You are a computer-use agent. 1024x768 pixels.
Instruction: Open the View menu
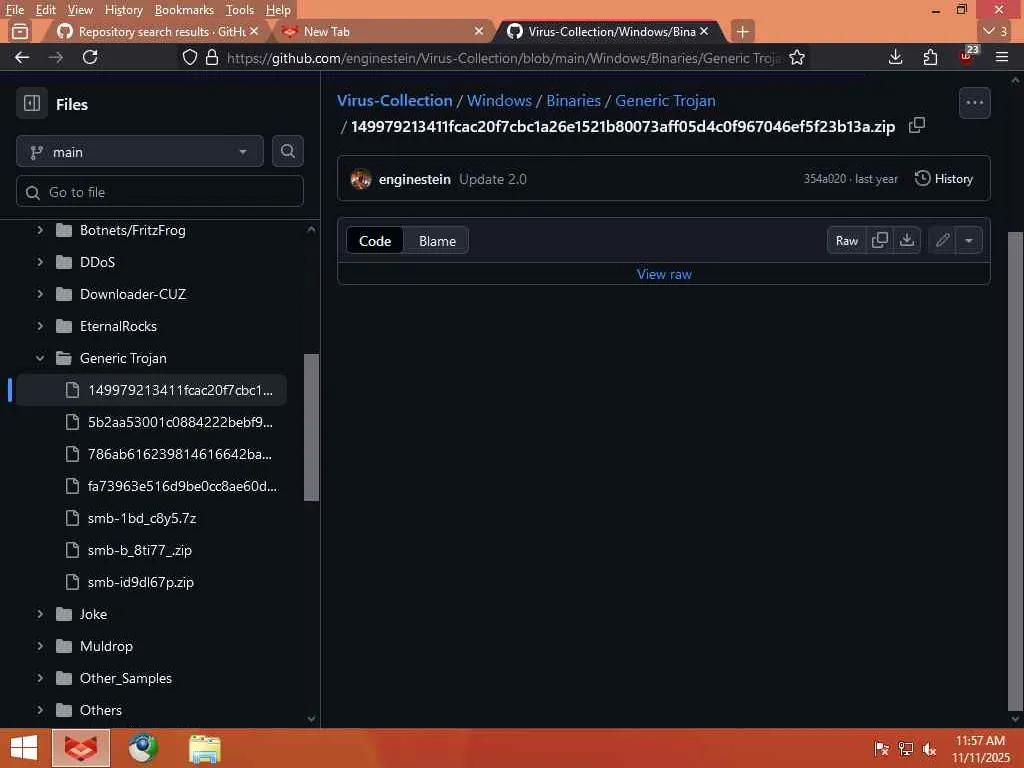click(80, 10)
